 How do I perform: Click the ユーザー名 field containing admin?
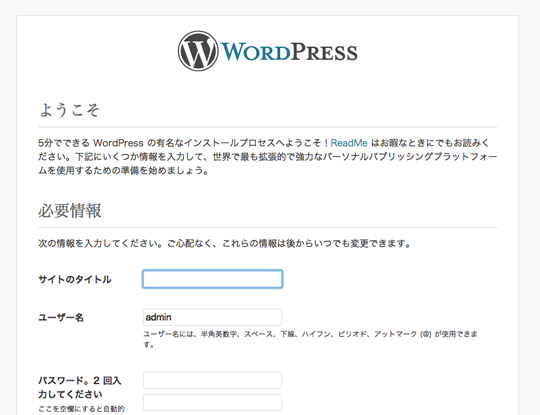tap(212, 317)
